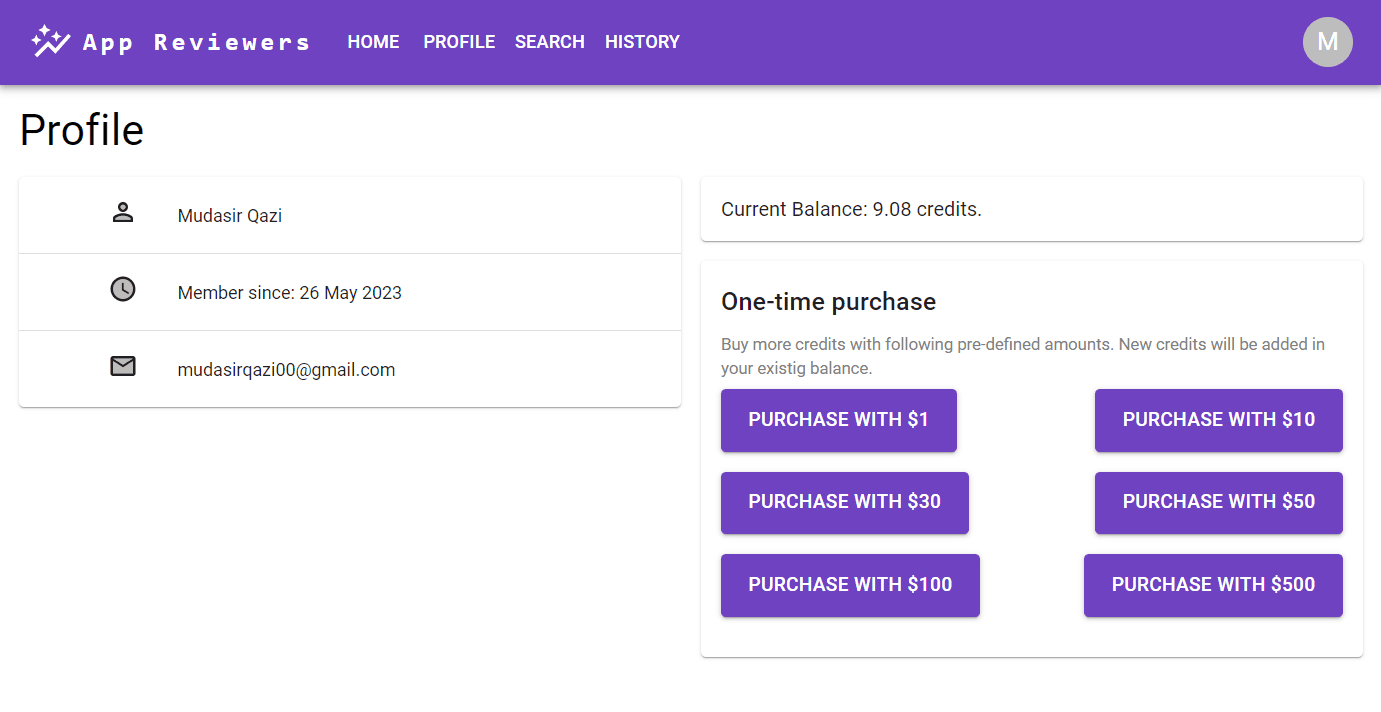
Task: Click the Current Balance credits card
Action: (1031, 209)
